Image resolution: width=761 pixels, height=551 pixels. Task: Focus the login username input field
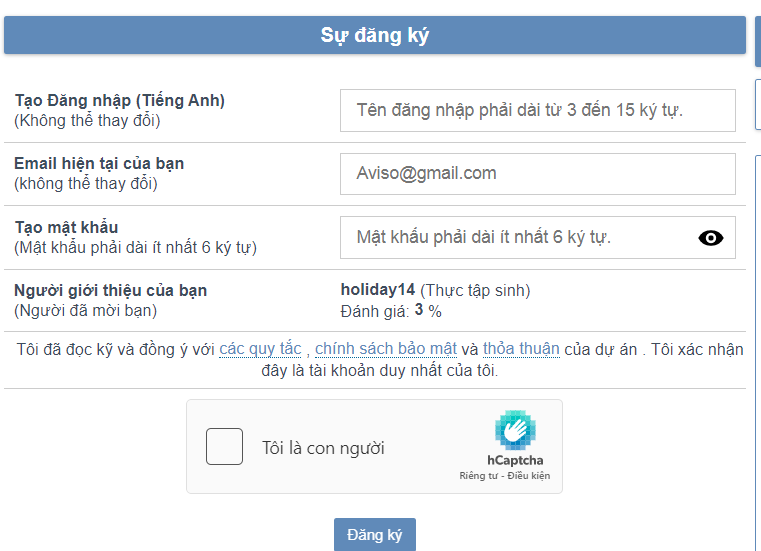pyautogui.click(x=537, y=110)
